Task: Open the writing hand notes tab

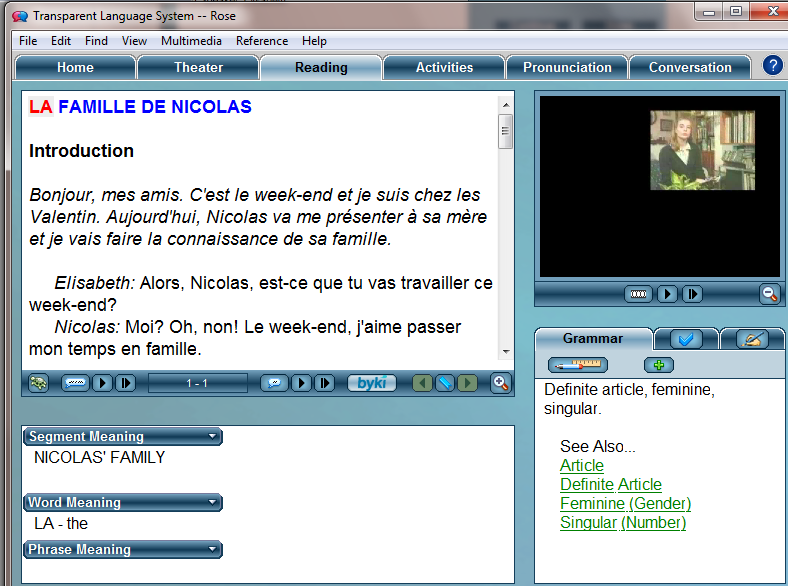Action: click(751, 339)
